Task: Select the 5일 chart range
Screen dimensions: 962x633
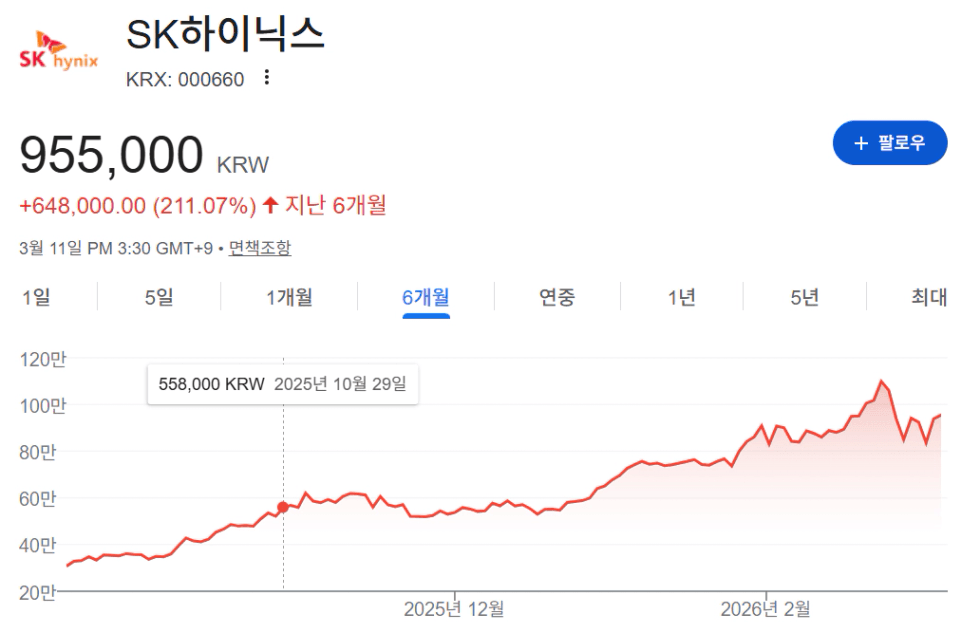Action: [158, 297]
